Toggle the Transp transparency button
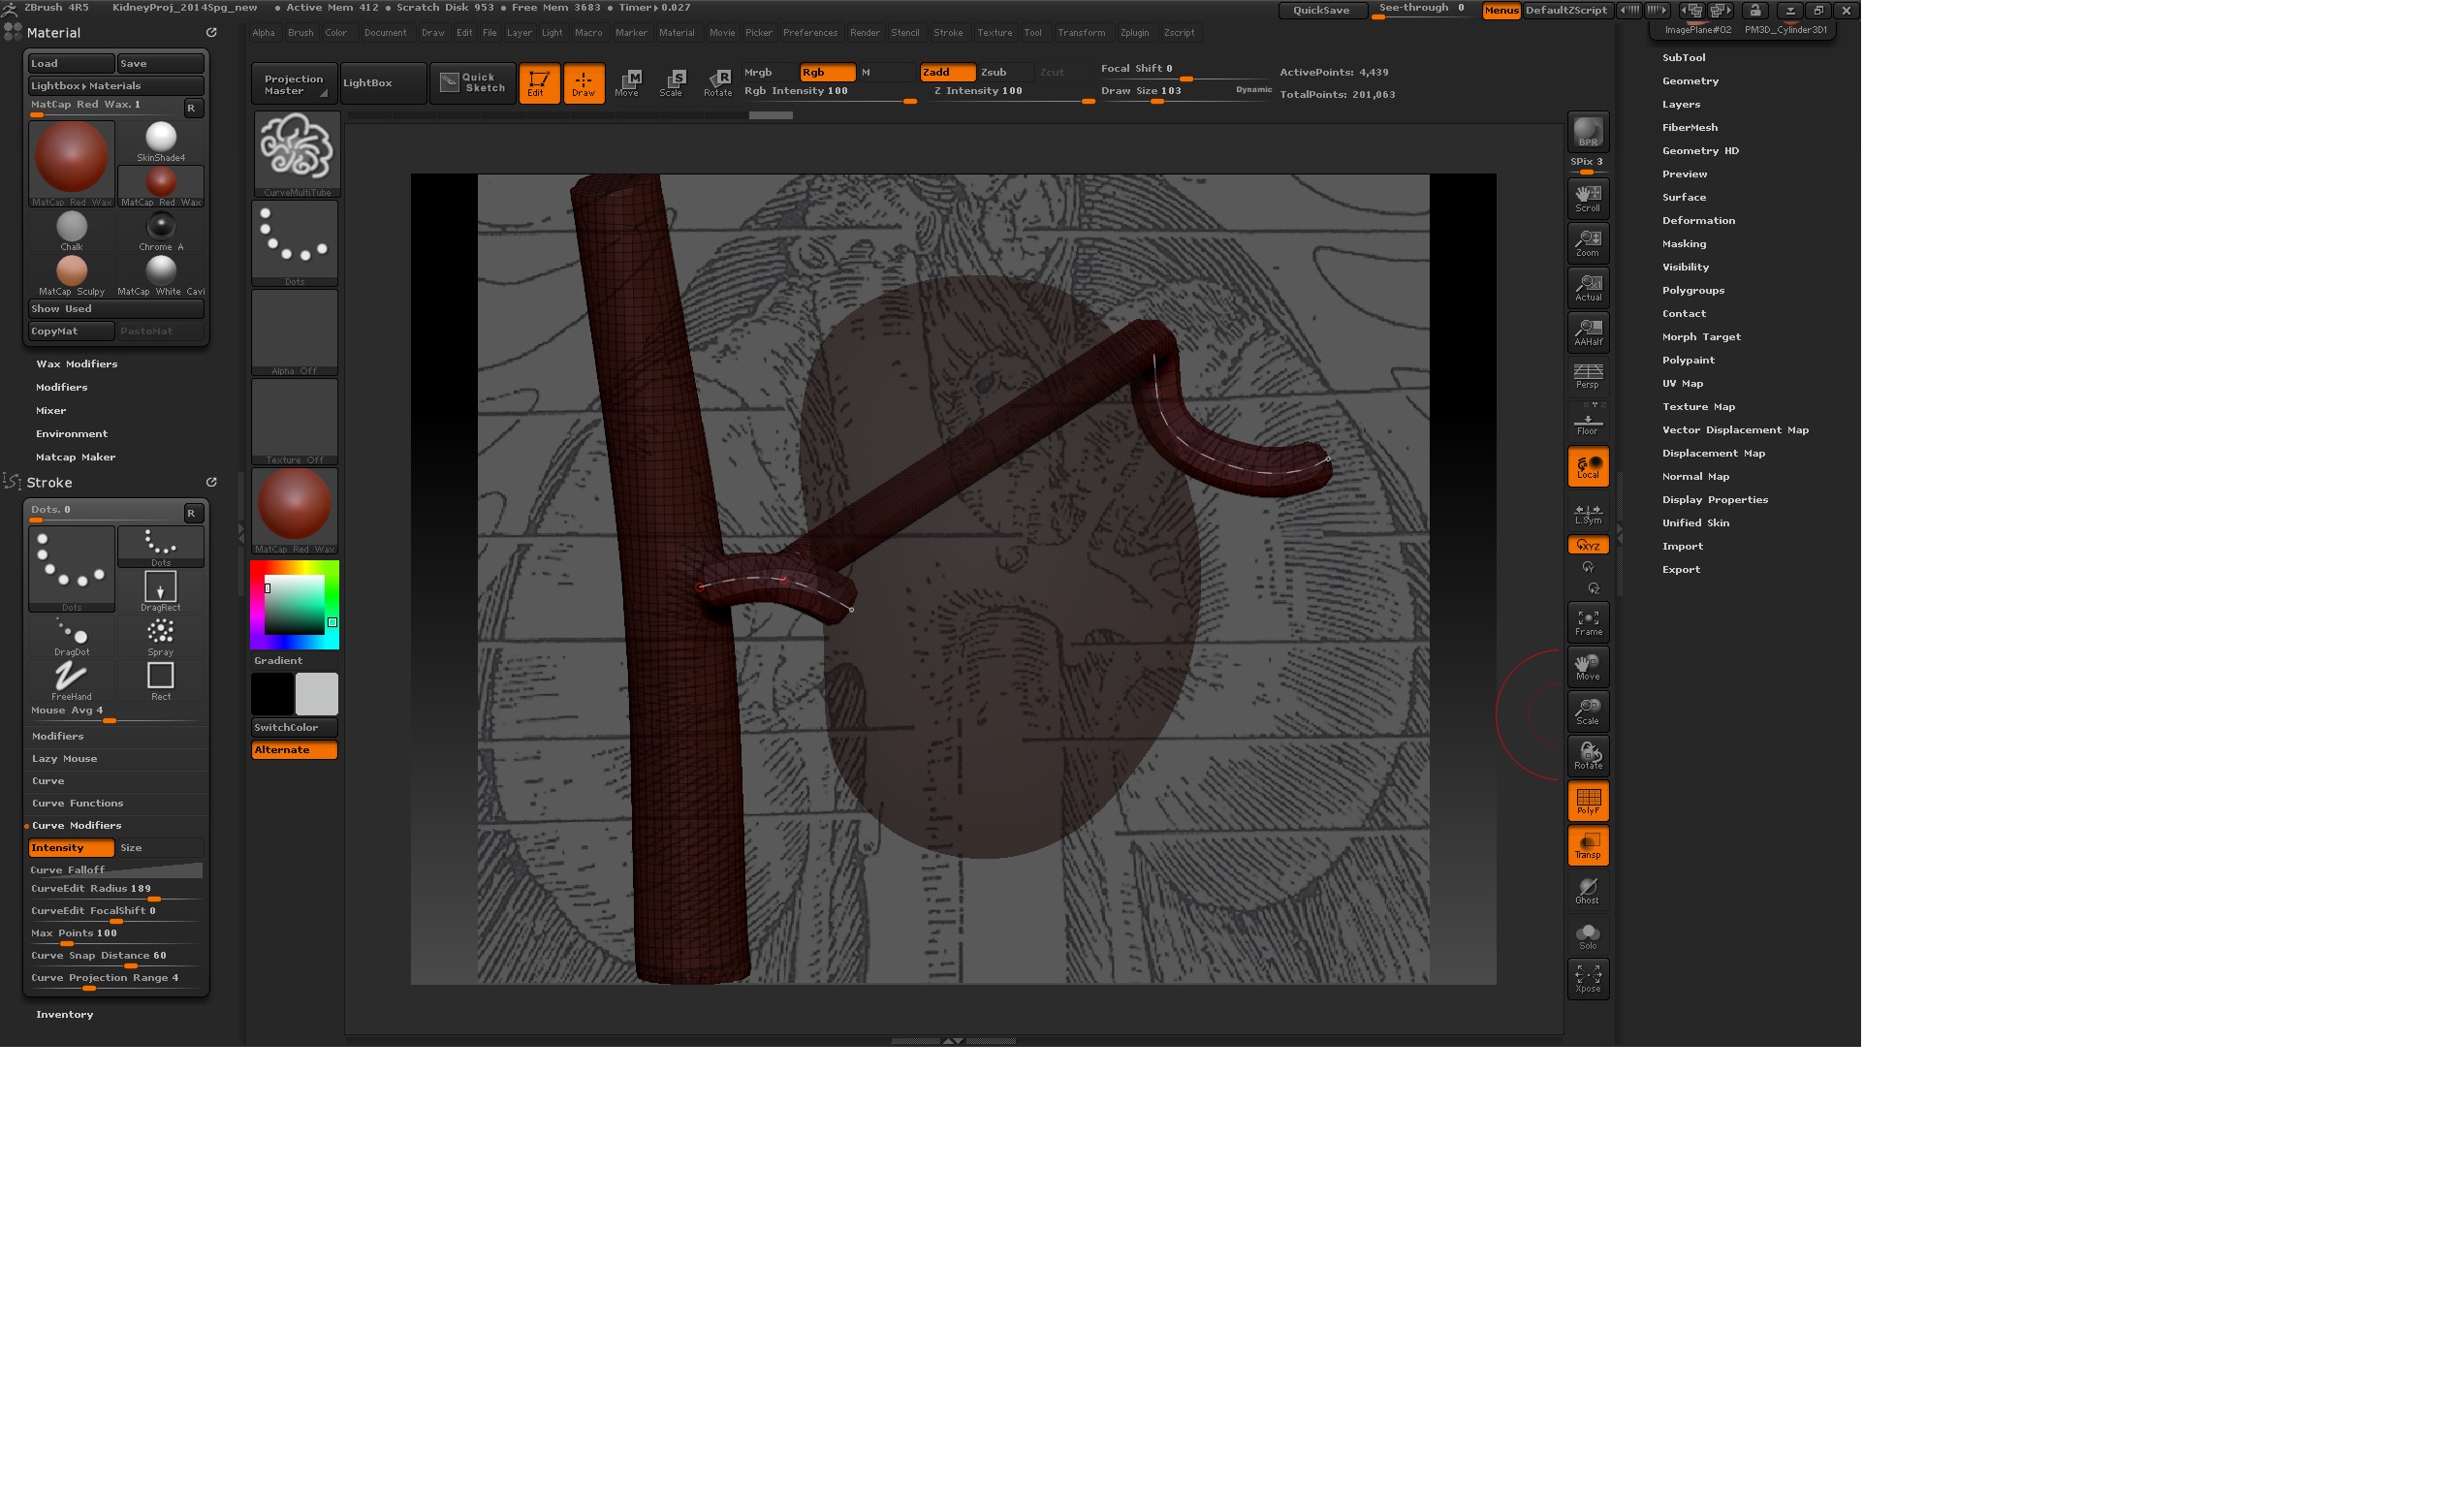 (1587, 846)
